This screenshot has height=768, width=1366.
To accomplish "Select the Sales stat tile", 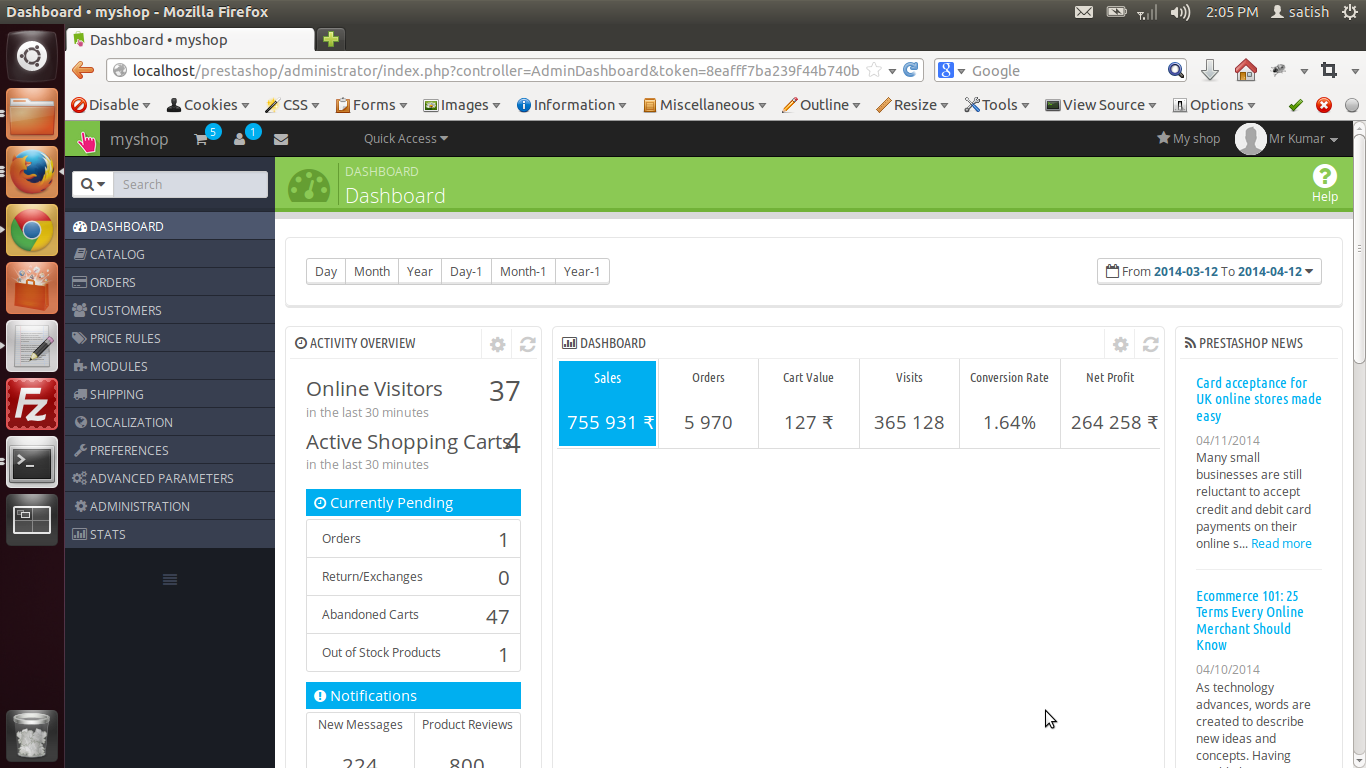I will click(607, 403).
